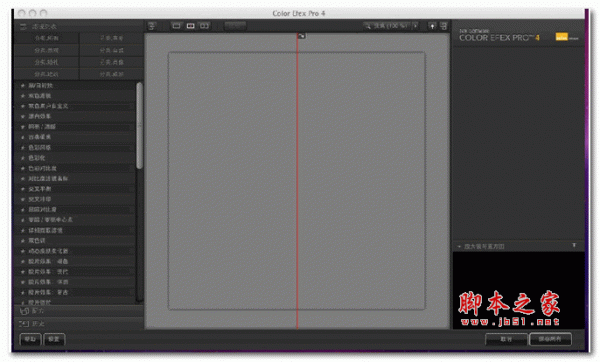This screenshot has height=362, width=600.
Task: Click the 保存所有 Save All button
Action: (x=550, y=339)
